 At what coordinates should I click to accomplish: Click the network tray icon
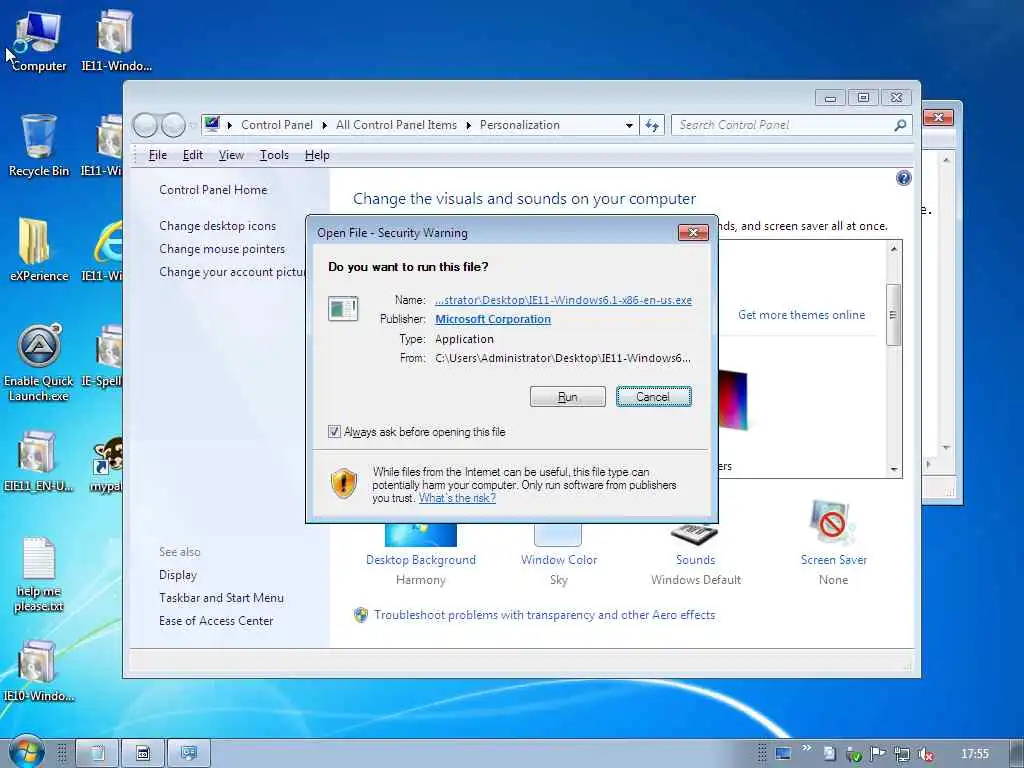tap(902, 754)
